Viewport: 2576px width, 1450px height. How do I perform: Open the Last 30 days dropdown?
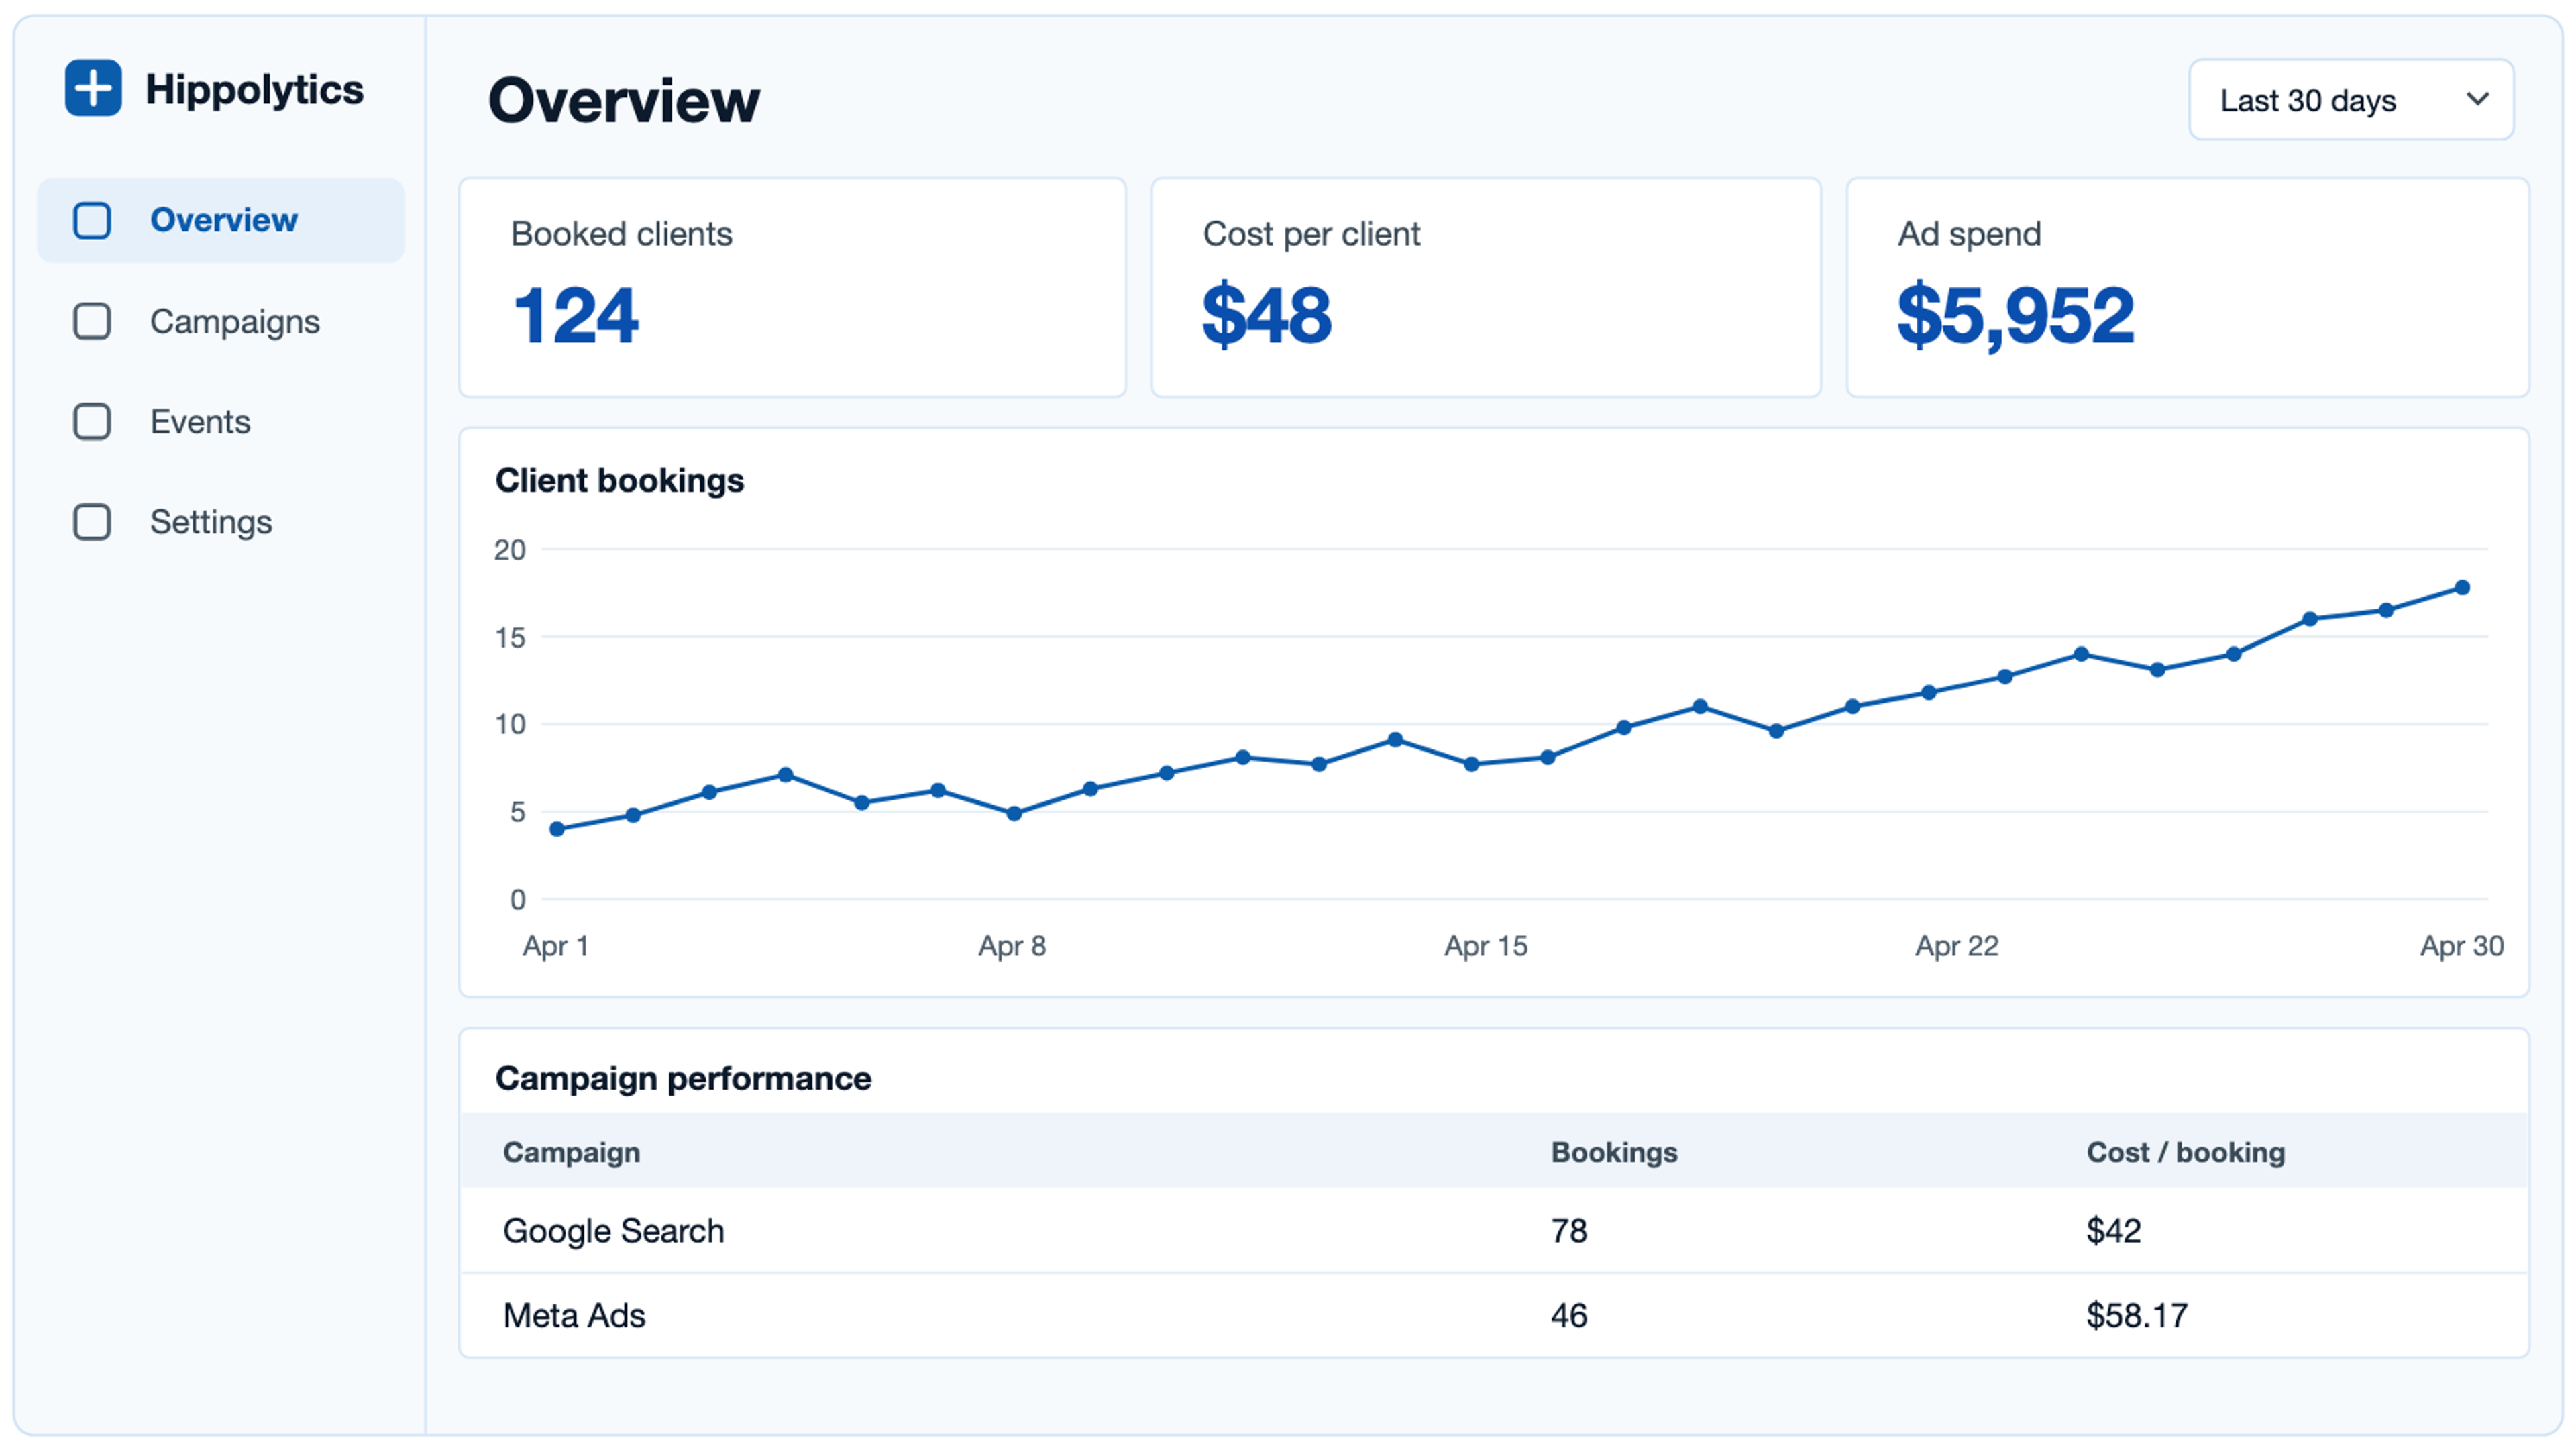click(x=2350, y=100)
